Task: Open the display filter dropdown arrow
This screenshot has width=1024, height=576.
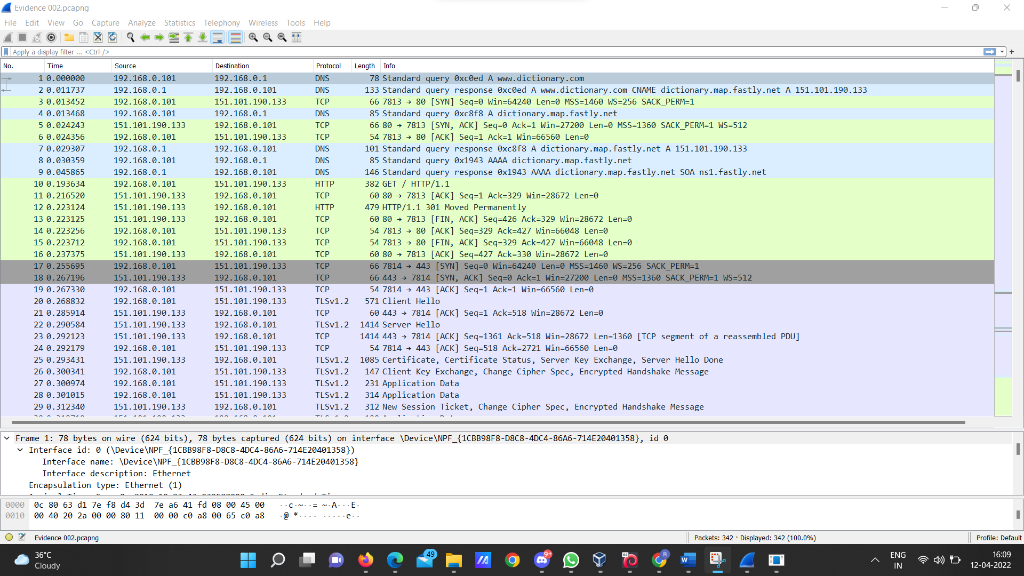Action: (x=1002, y=51)
